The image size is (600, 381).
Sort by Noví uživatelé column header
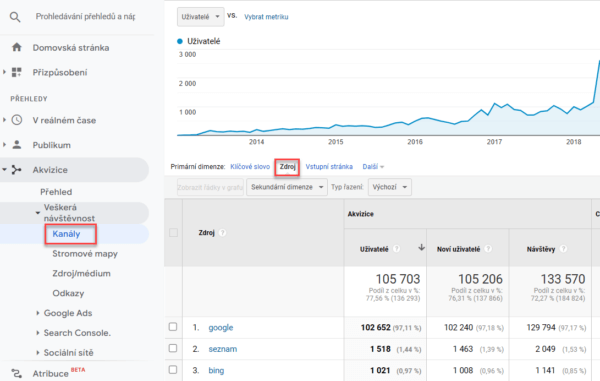click(x=458, y=249)
